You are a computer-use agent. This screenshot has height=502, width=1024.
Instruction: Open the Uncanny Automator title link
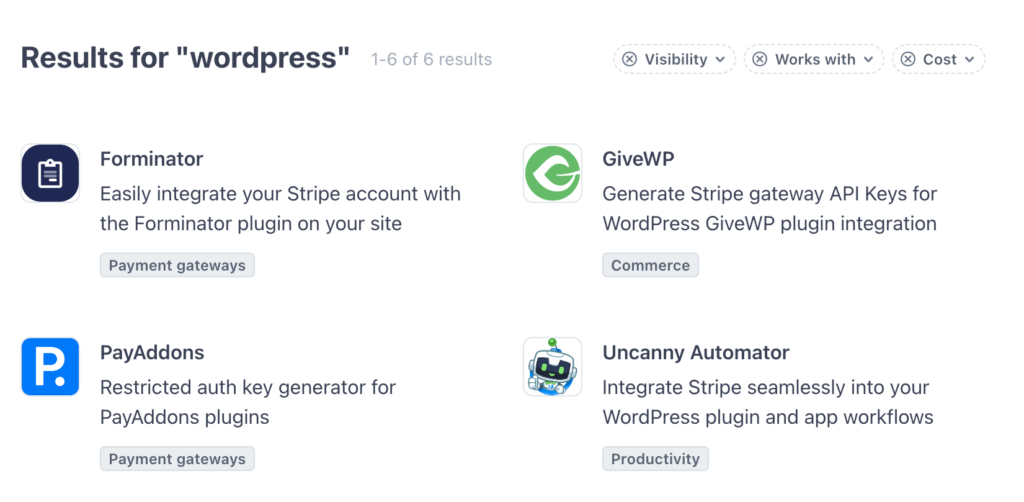pyautogui.click(x=696, y=353)
